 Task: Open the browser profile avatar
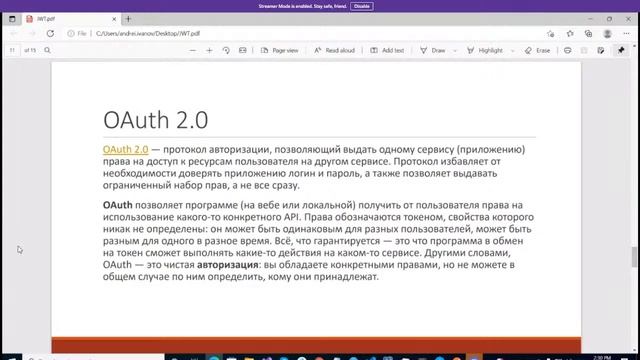click(607, 34)
